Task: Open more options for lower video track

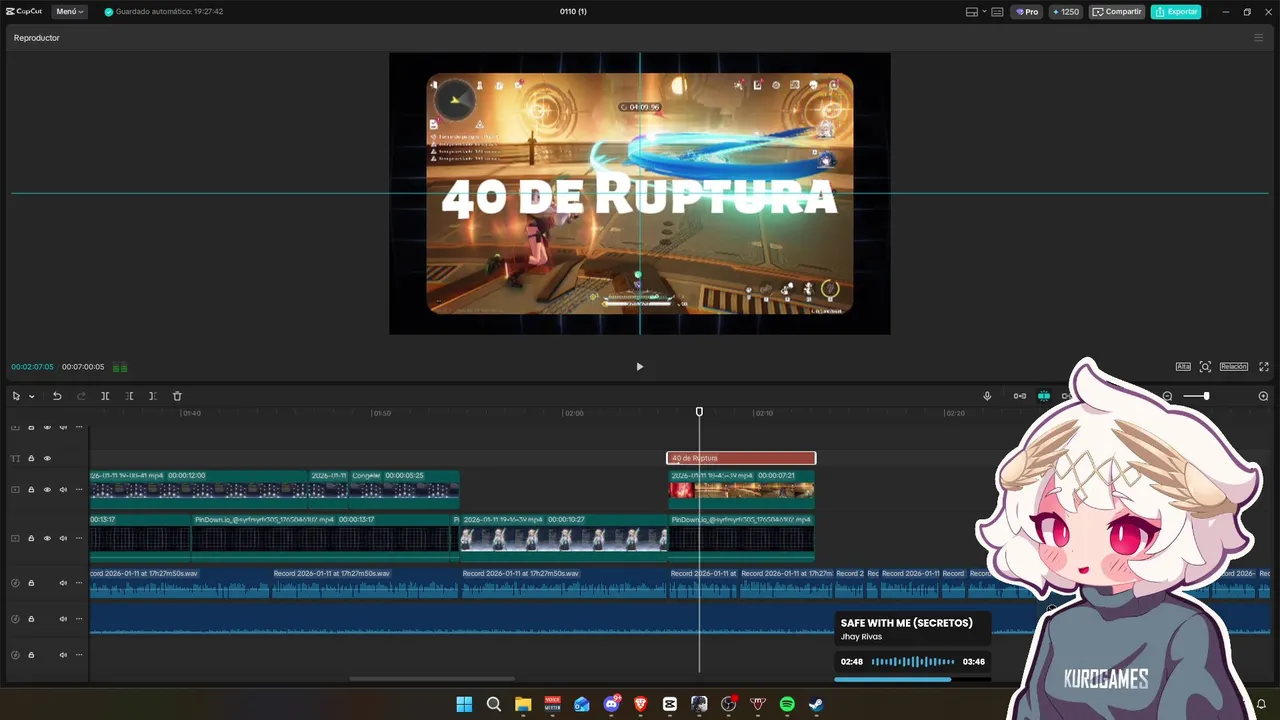Action: click(x=79, y=538)
